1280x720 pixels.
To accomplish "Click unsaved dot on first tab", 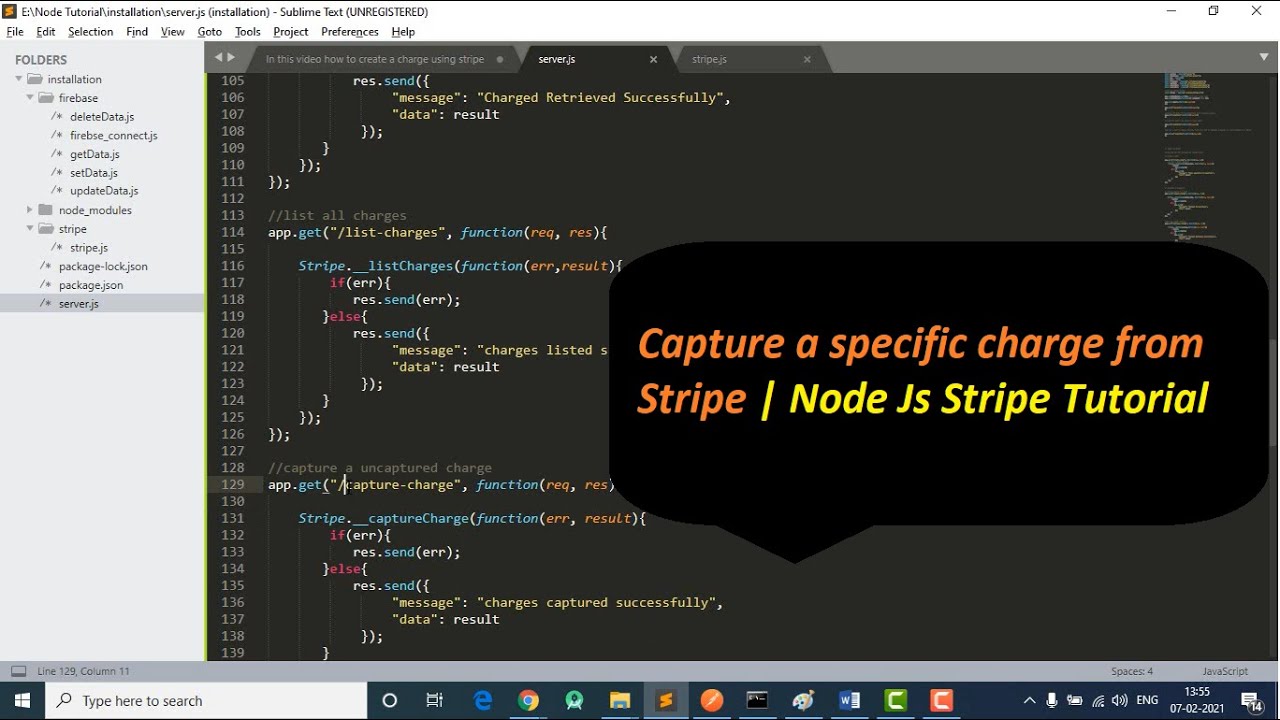I will pos(499,59).
